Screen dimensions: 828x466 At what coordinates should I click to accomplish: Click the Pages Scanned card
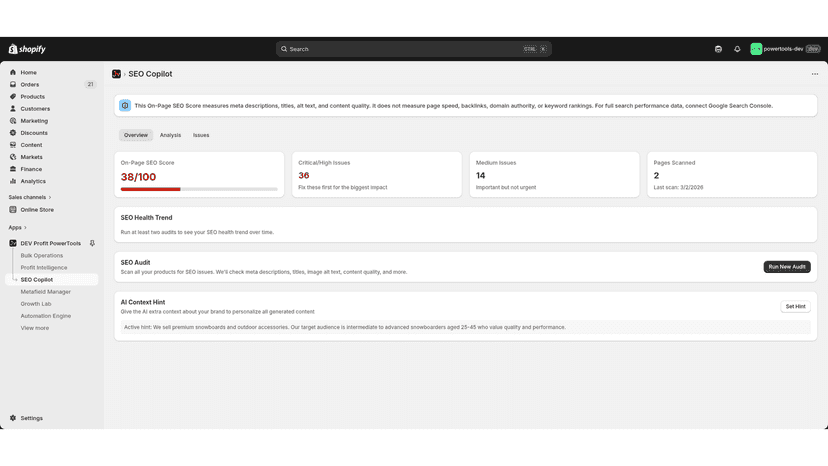pyautogui.click(x=732, y=175)
